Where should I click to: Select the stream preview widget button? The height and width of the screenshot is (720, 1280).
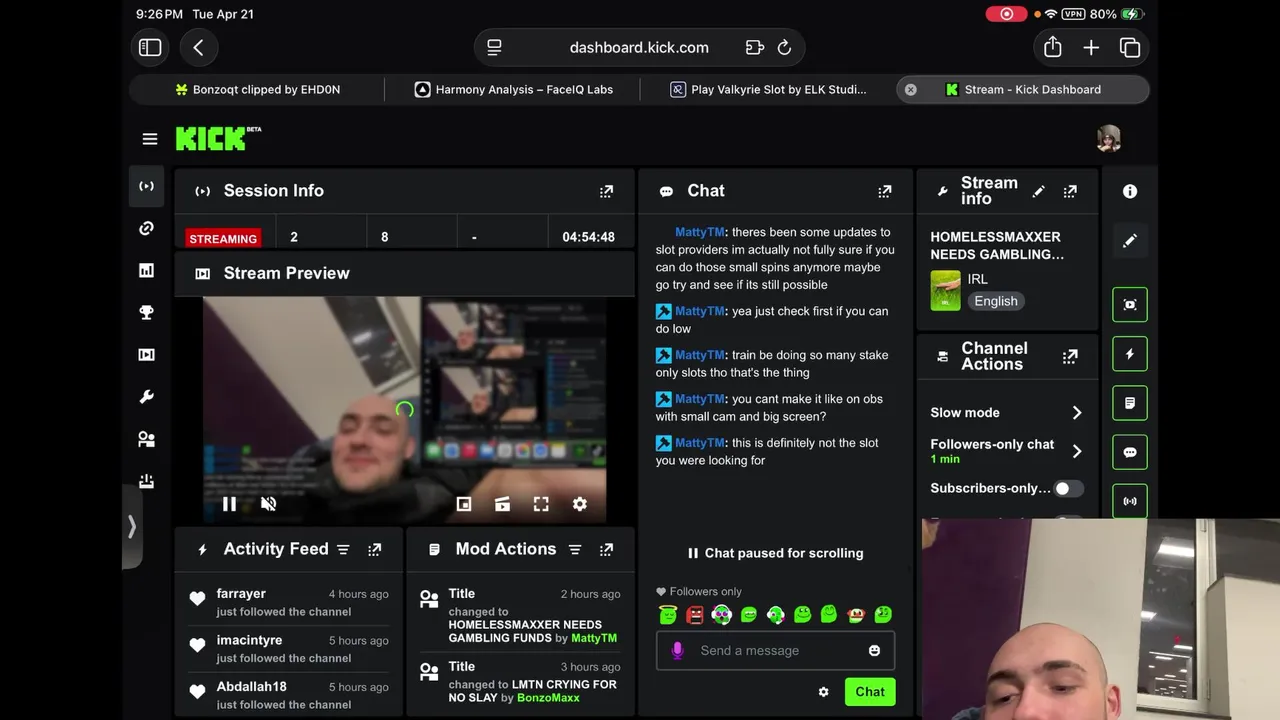coord(1130,304)
